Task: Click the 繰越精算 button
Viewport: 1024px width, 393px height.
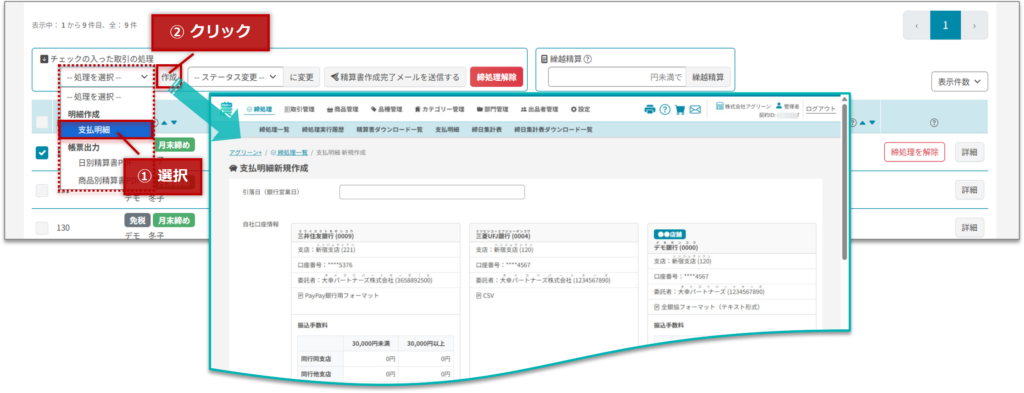Action: [x=708, y=77]
